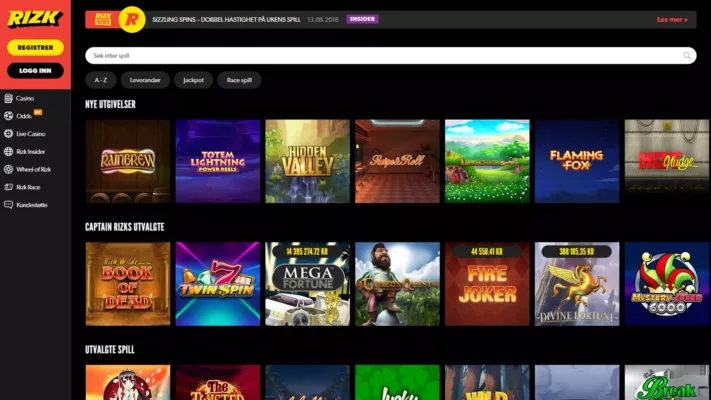Open the Hot Nudge game tile
711x400 pixels.
point(667,161)
